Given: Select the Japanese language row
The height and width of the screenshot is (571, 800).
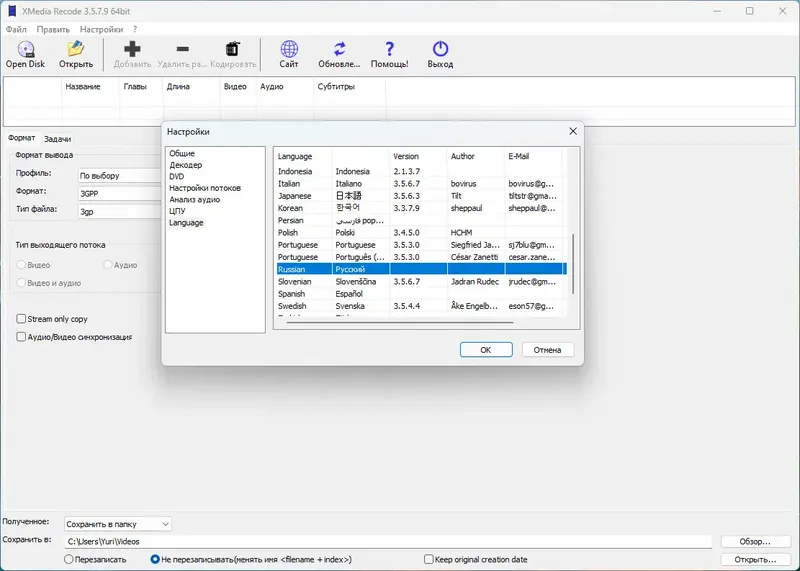Looking at the screenshot, I should [421, 196].
